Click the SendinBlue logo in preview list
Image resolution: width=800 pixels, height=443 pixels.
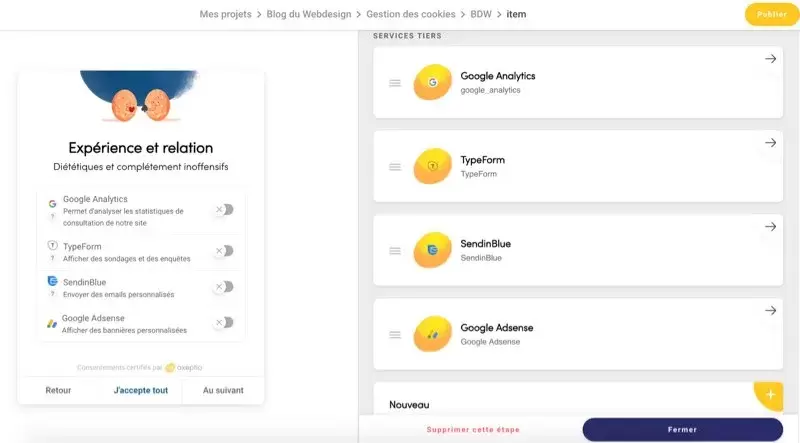pyautogui.click(x=52, y=281)
